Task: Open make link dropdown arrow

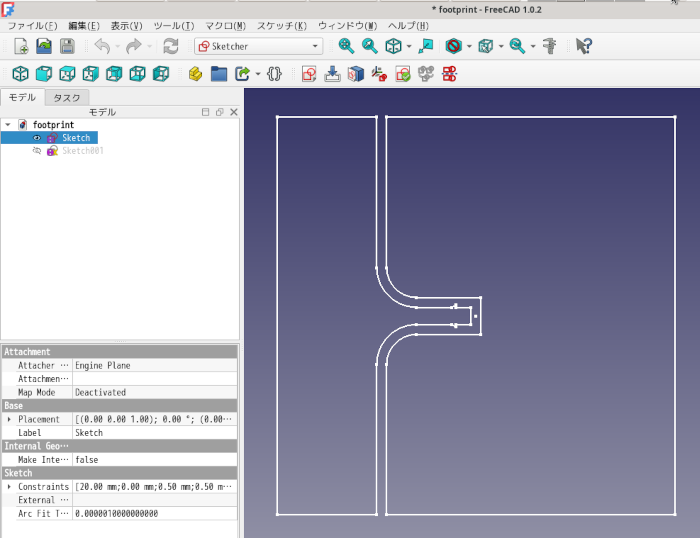Action: click(x=258, y=74)
